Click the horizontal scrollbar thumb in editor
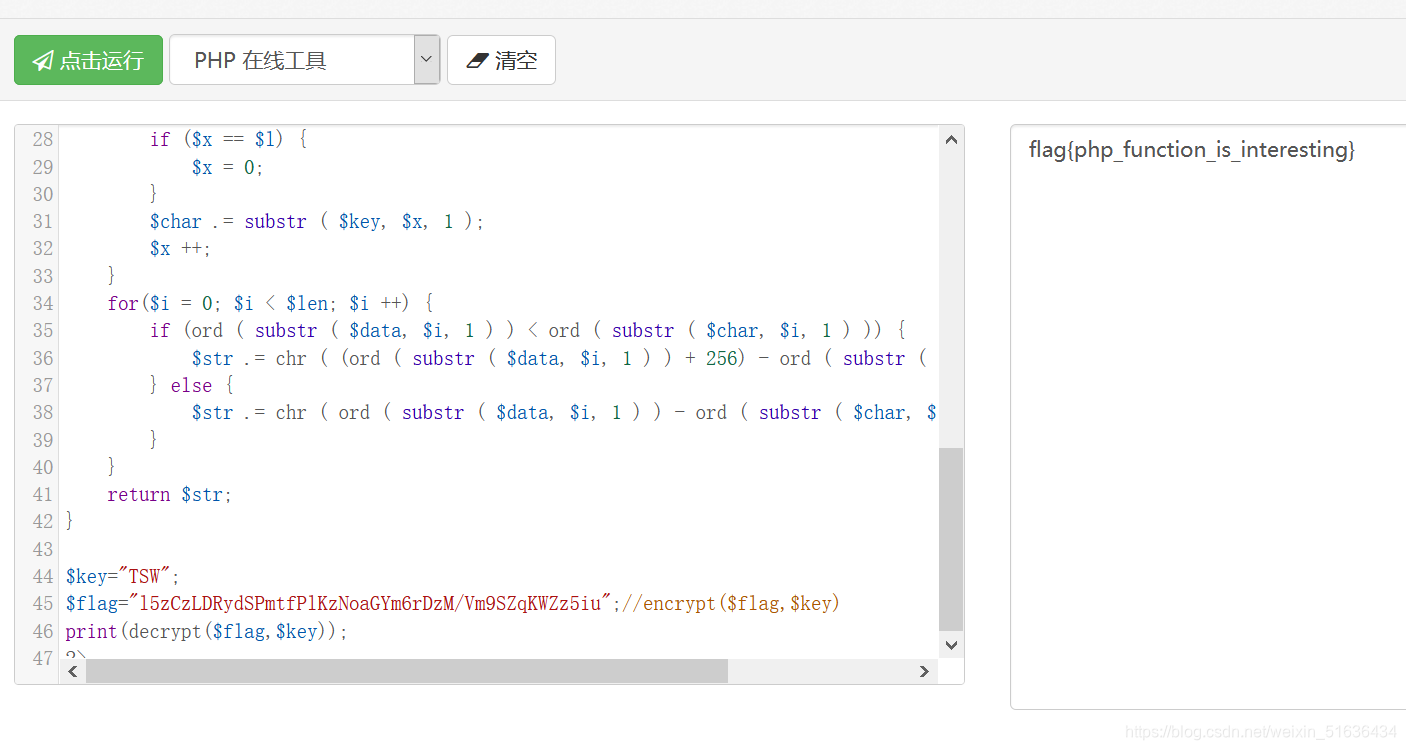The image size is (1406, 750). coord(407,672)
